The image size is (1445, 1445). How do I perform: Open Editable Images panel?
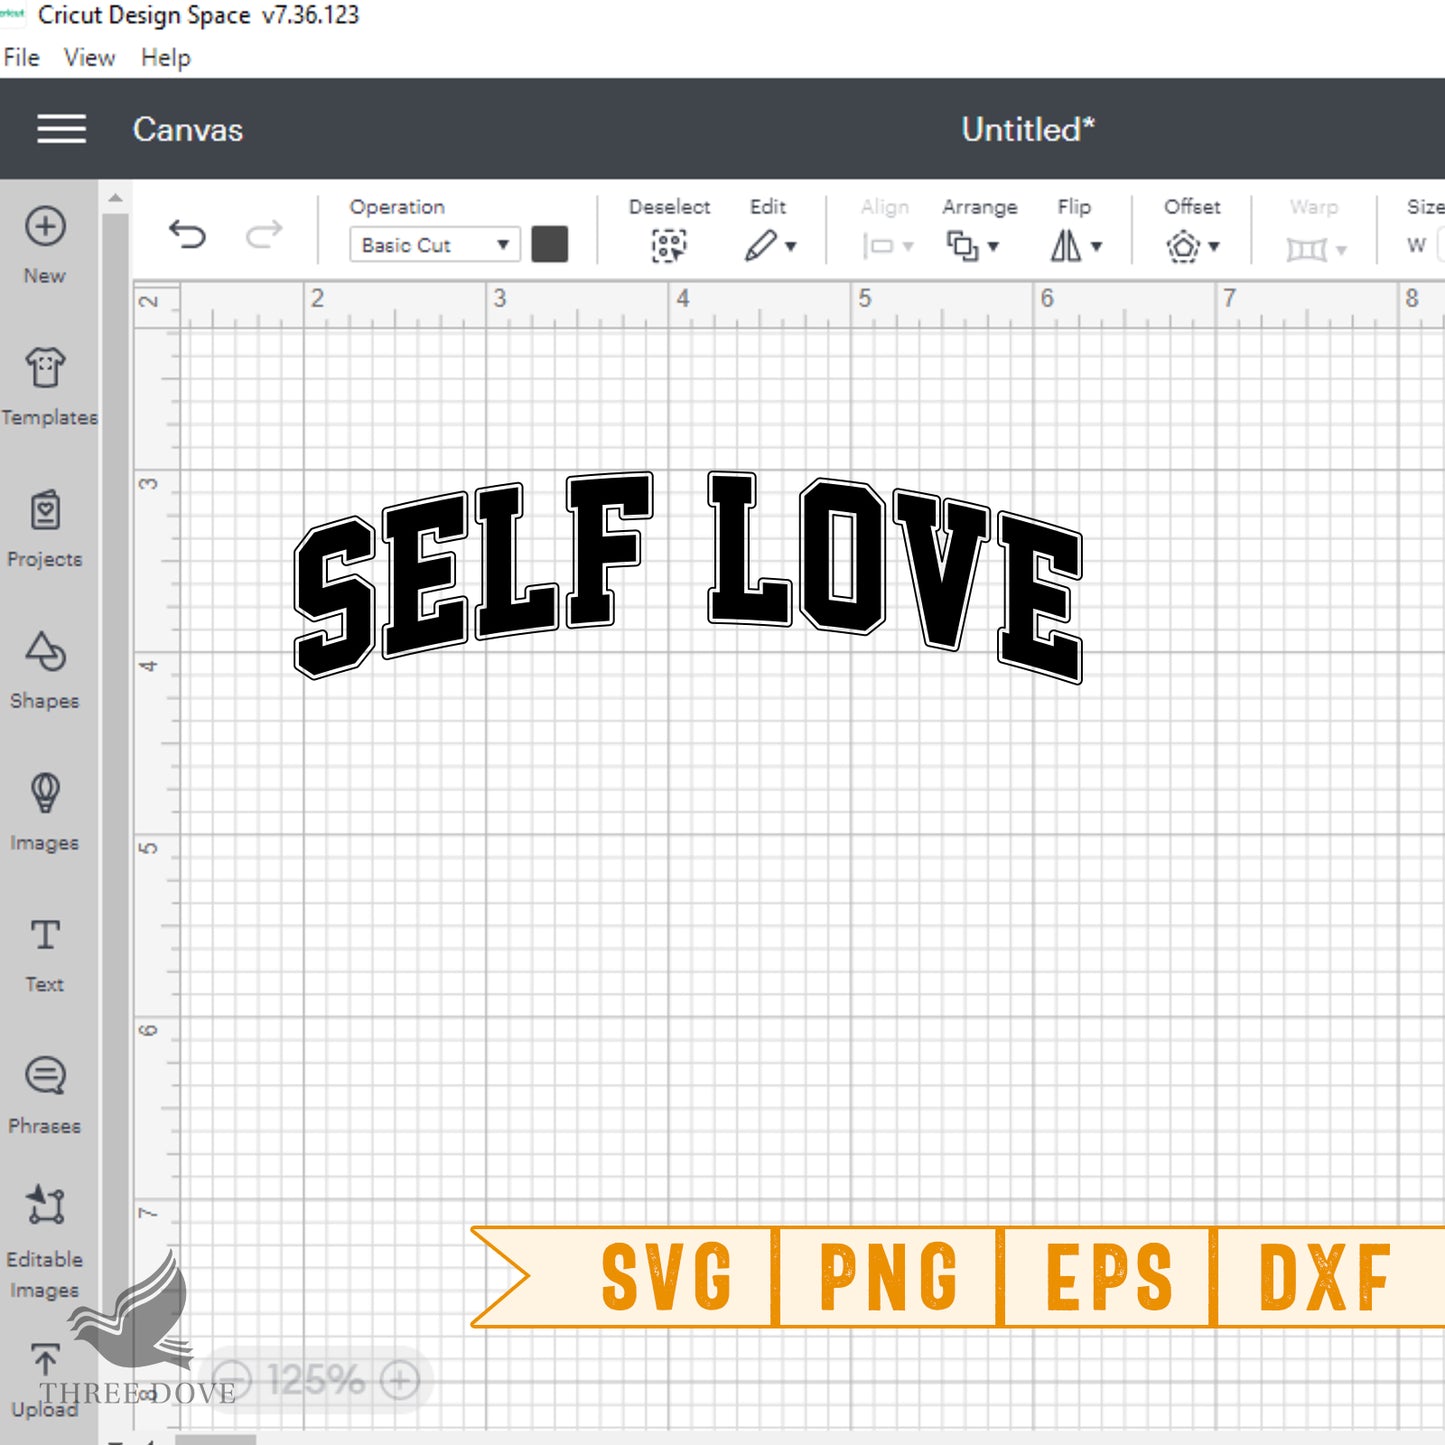point(45,1242)
